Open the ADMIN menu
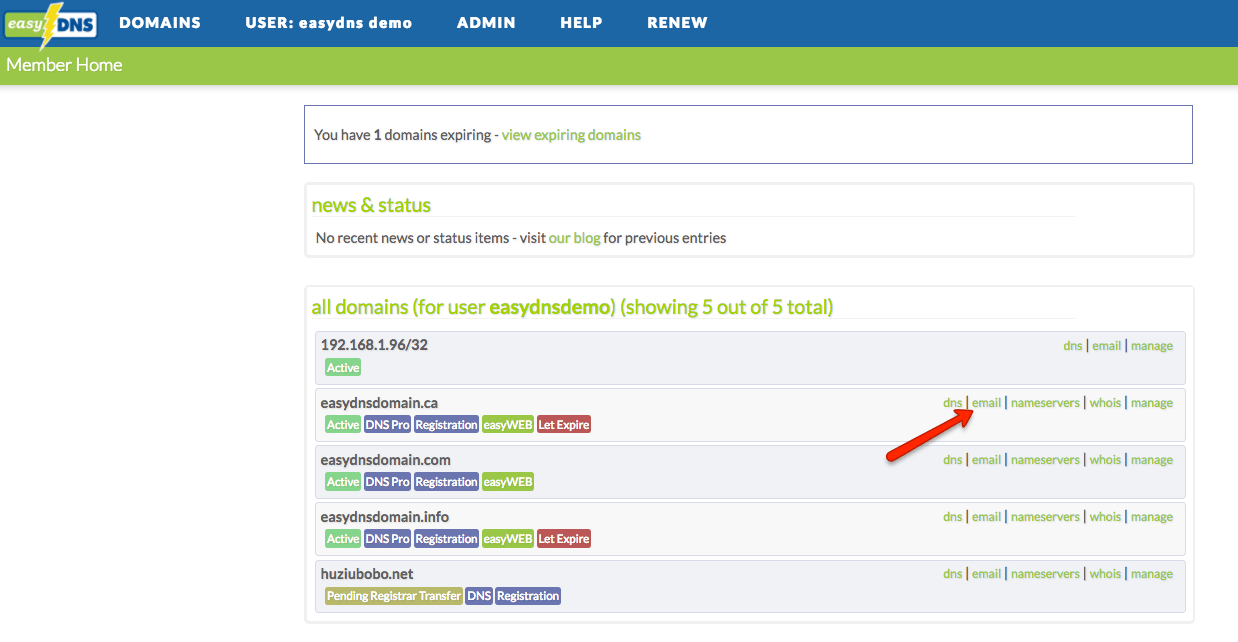This screenshot has height=642, width=1238. point(486,22)
